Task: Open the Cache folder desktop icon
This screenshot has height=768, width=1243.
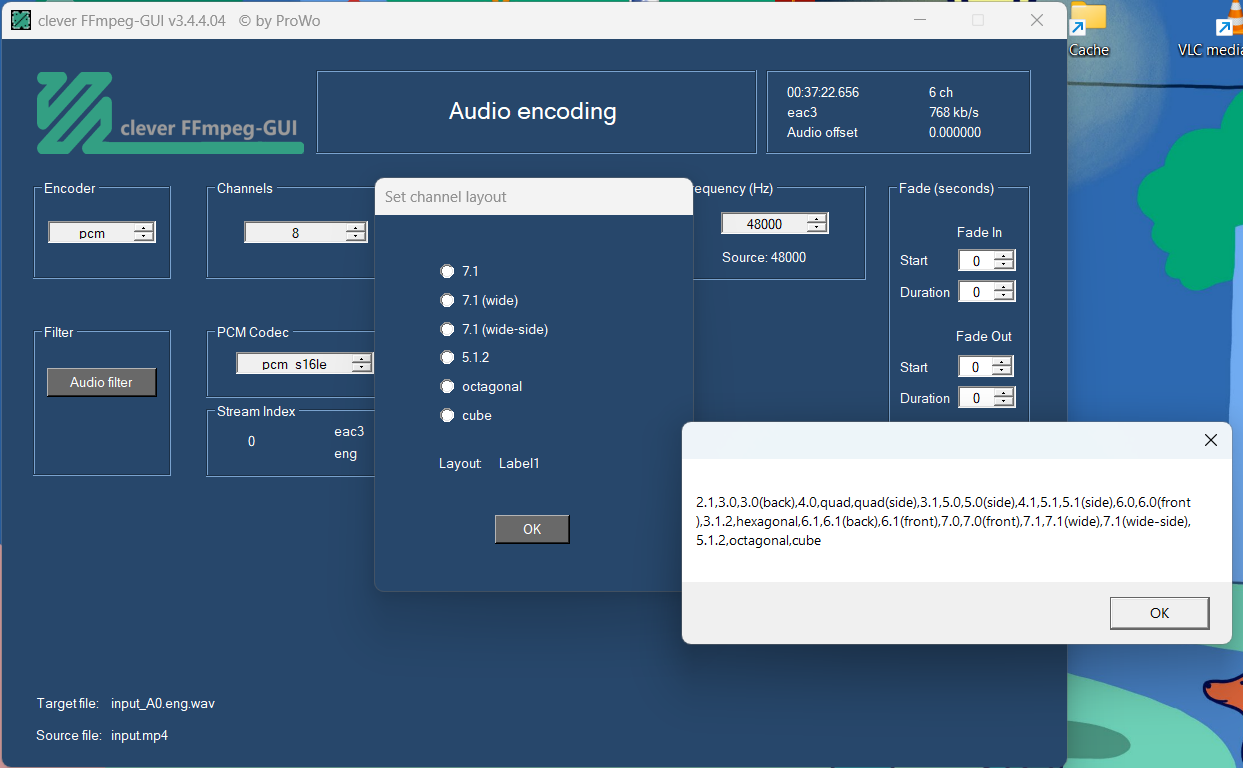Action: [1088, 30]
